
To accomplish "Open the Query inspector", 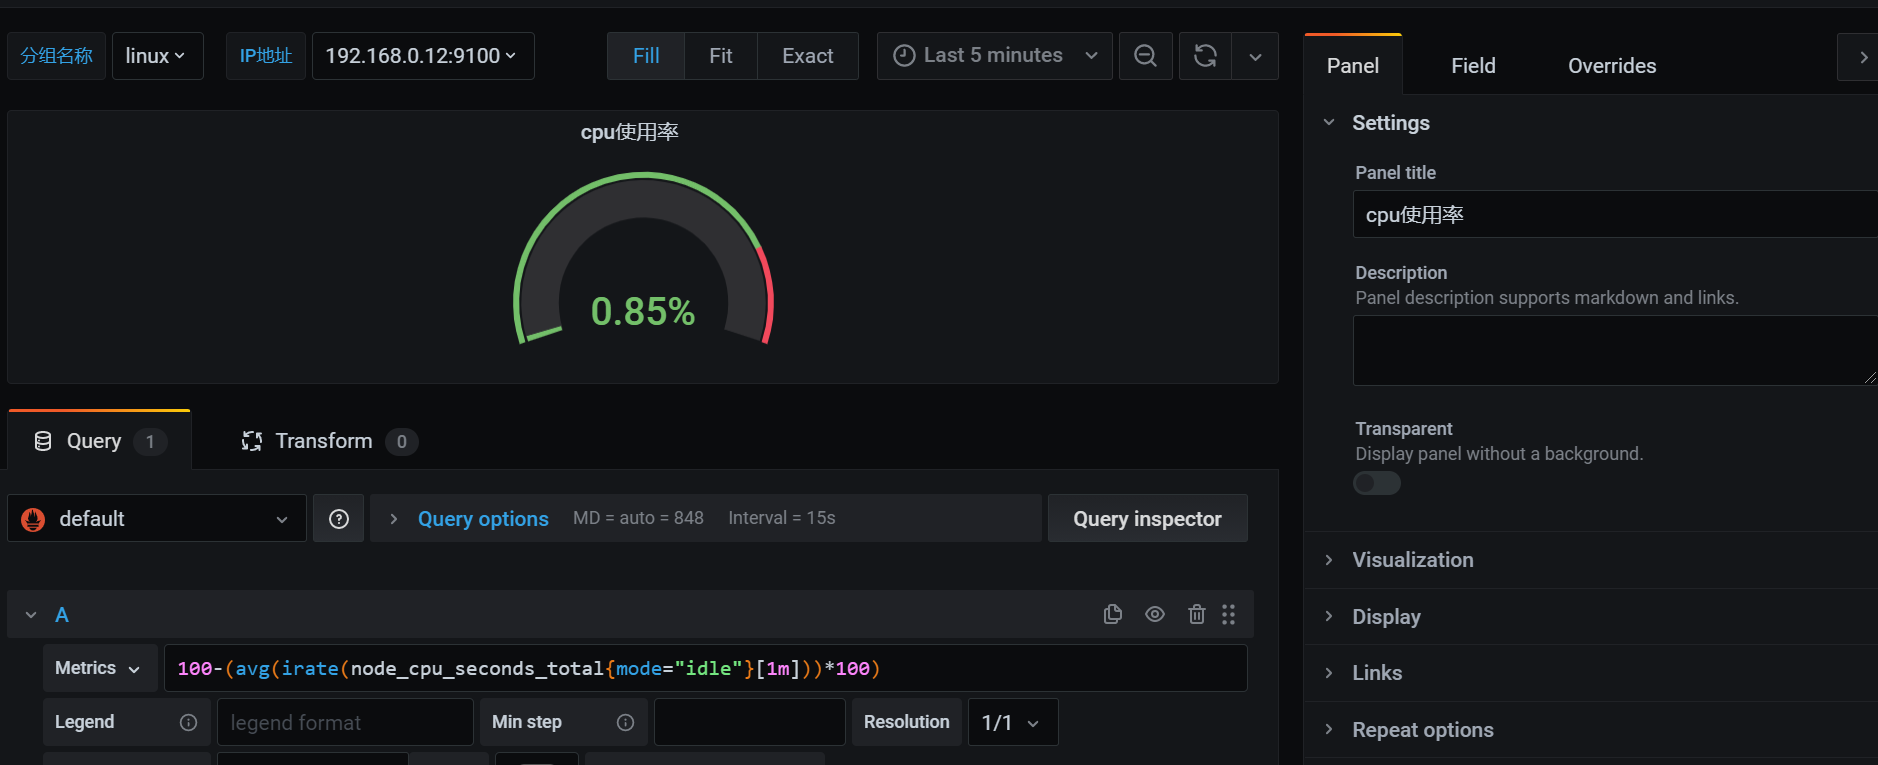I will 1147,518.
